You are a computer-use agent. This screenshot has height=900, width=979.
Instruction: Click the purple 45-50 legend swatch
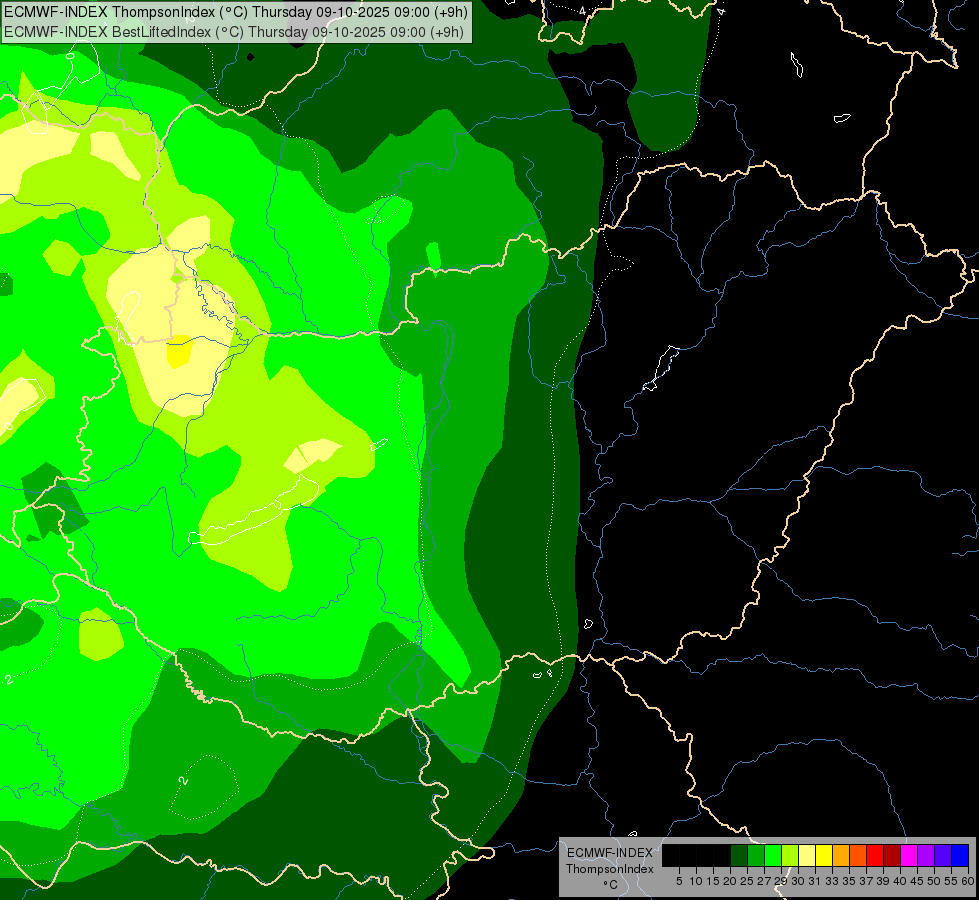click(x=926, y=855)
